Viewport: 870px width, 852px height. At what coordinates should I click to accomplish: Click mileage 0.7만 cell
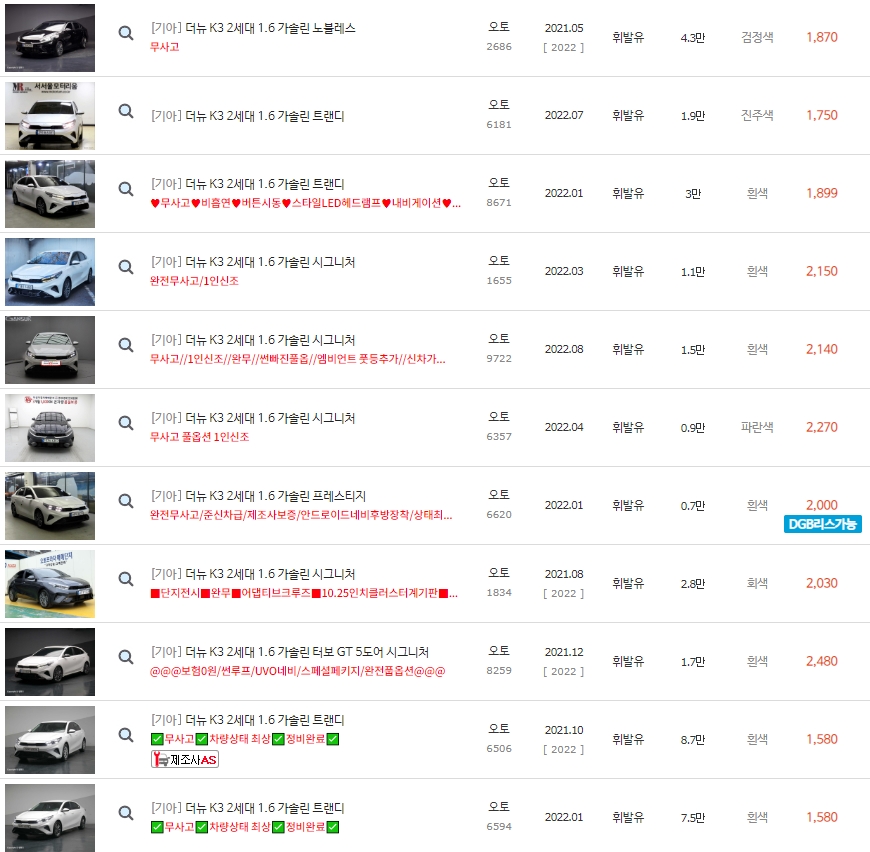(692, 506)
